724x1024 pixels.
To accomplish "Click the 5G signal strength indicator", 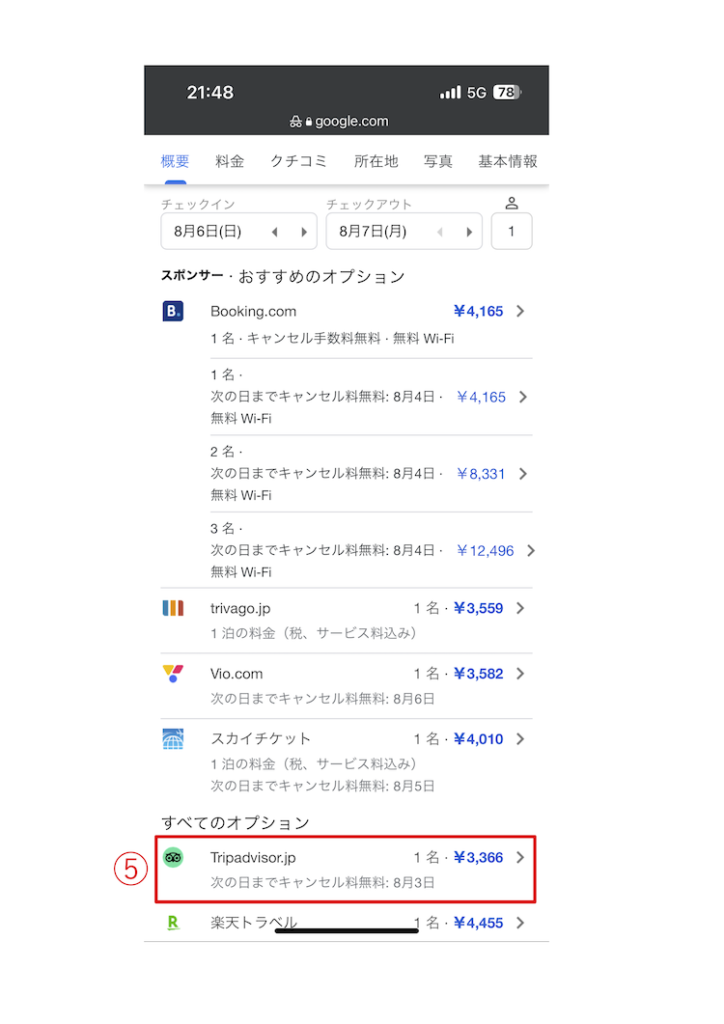I will coord(463,93).
